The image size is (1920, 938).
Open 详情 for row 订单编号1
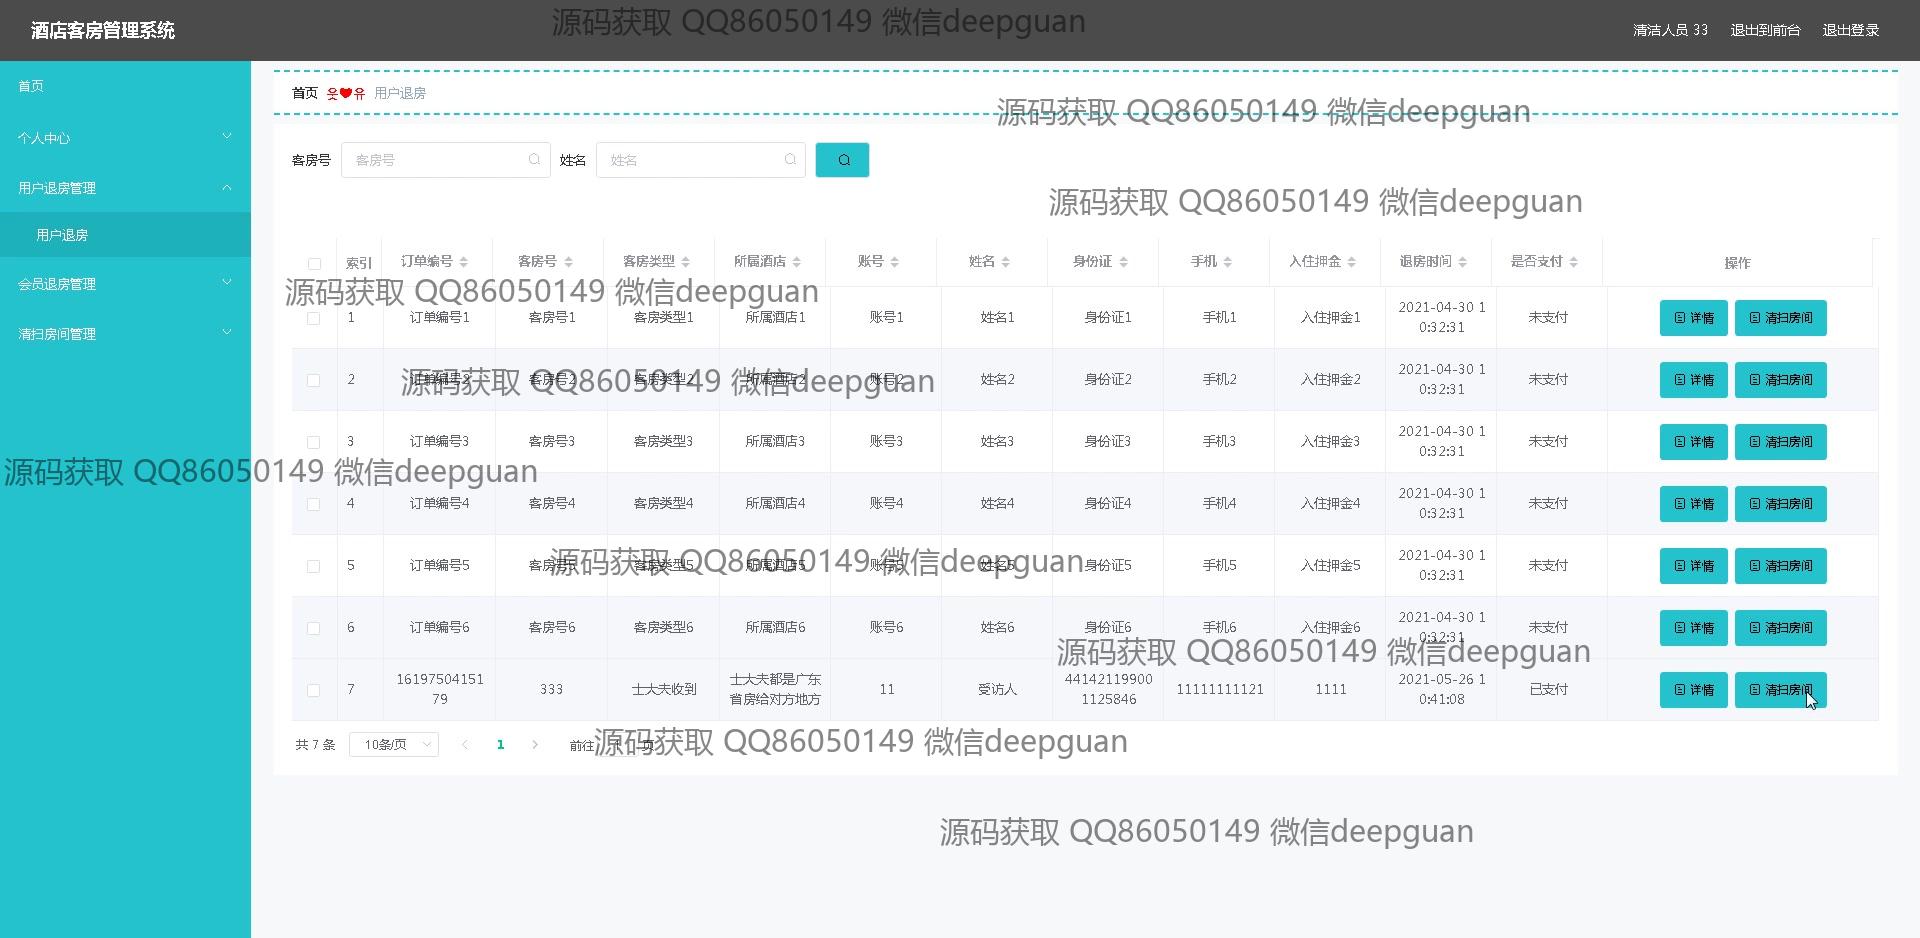(1694, 318)
